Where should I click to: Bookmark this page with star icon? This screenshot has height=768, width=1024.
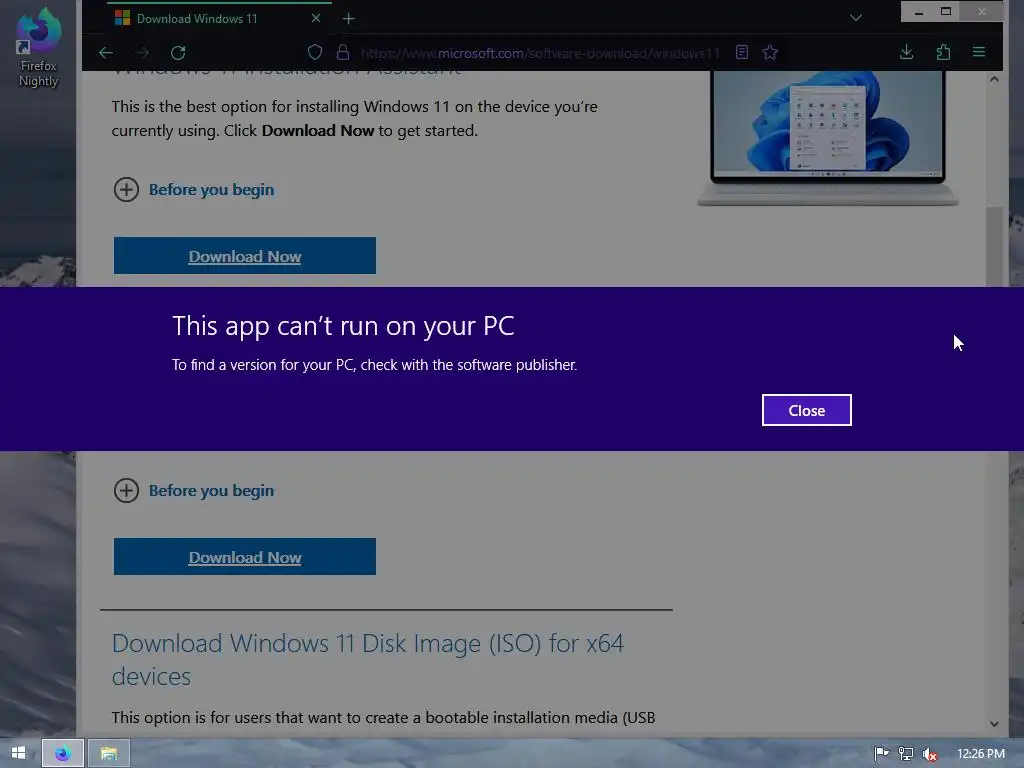click(x=770, y=52)
